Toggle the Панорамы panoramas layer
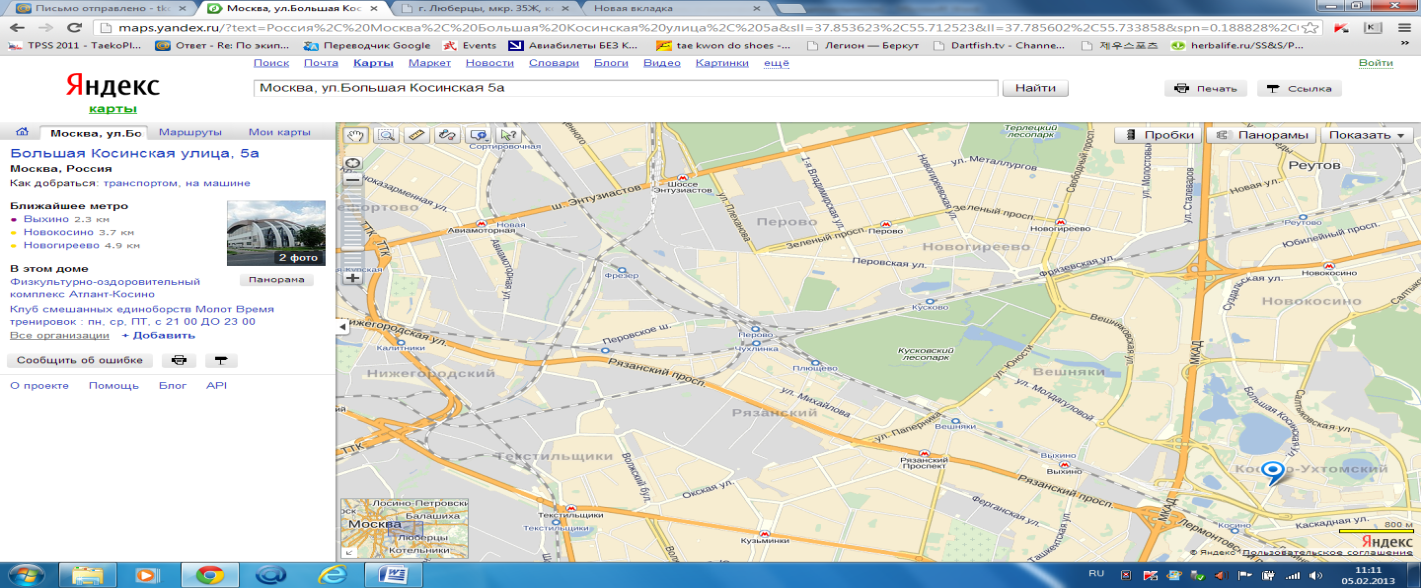1421x588 pixels. tap(1261, 135)
